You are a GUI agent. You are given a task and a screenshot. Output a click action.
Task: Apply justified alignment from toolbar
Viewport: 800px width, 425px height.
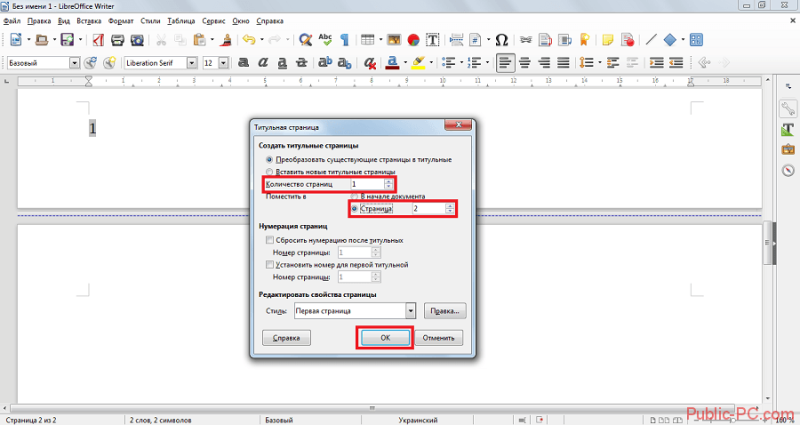[563, 63]
